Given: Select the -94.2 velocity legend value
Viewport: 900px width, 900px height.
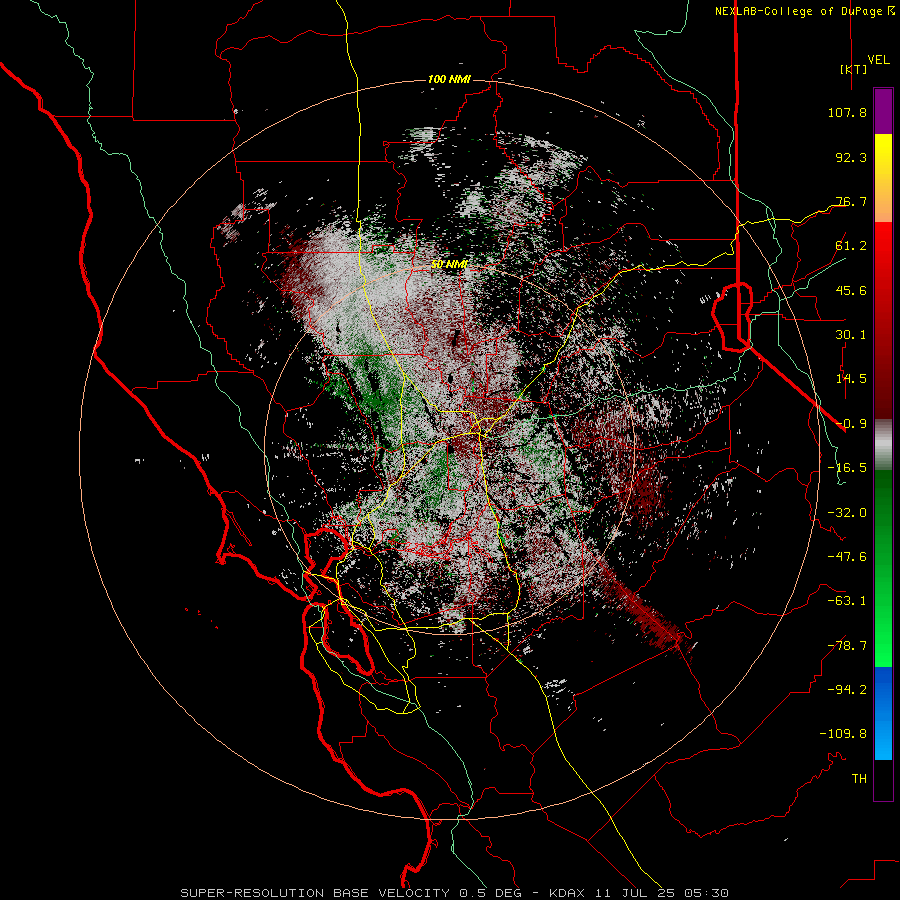Looking at the screenshot, I should tap(847, 690).
